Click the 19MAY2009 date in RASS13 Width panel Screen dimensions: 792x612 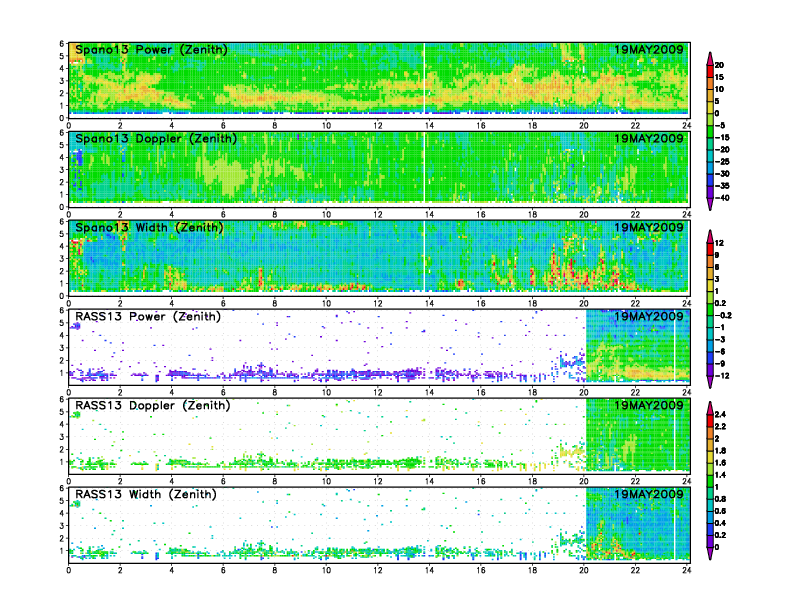(x=649, y=494)
